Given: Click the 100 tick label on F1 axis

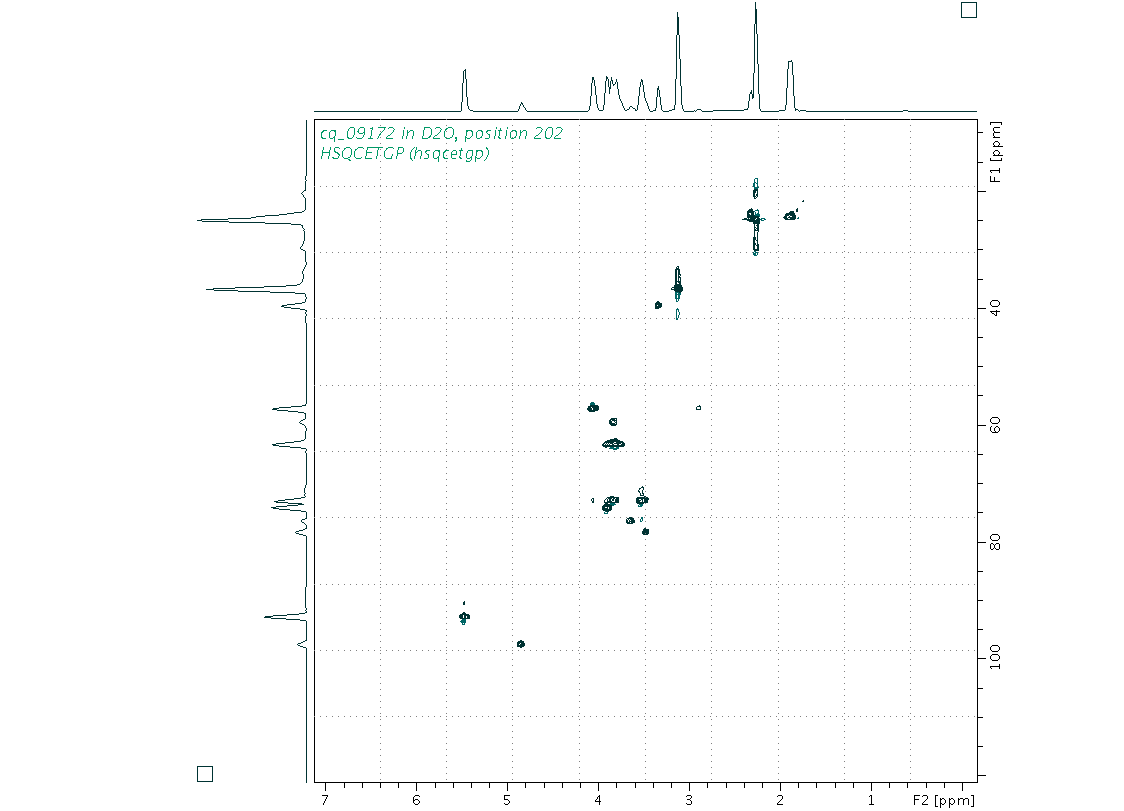Looking at the screenshot, I should click(x=995, y=657).
